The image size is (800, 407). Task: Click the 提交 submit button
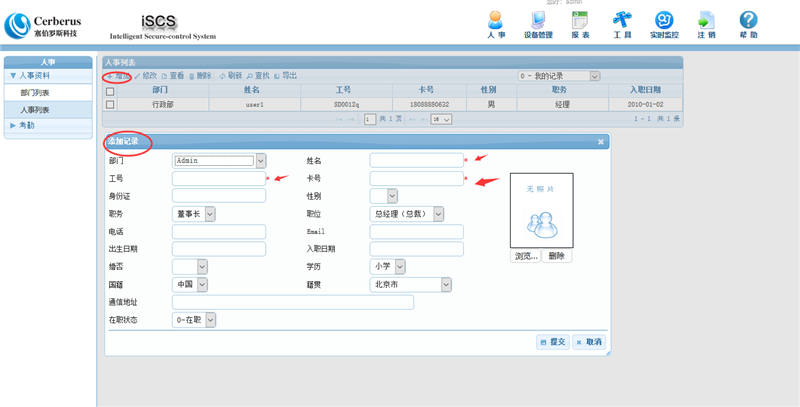point(553,342)
